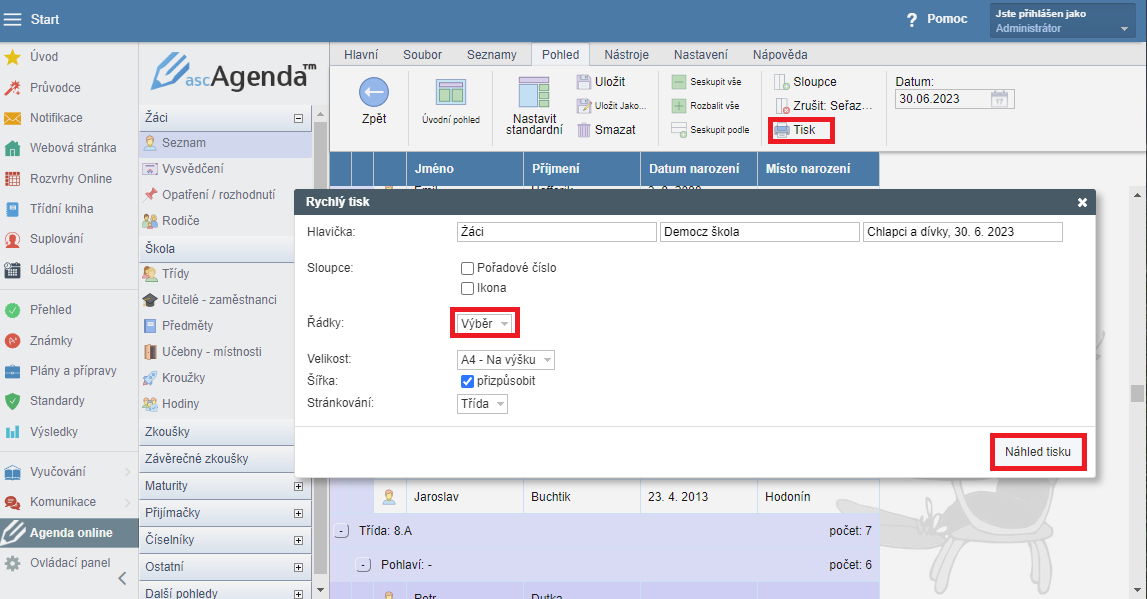Click the Rozvrhy Online grid icon
This screenshot has width=1147, height=599.
12,178
